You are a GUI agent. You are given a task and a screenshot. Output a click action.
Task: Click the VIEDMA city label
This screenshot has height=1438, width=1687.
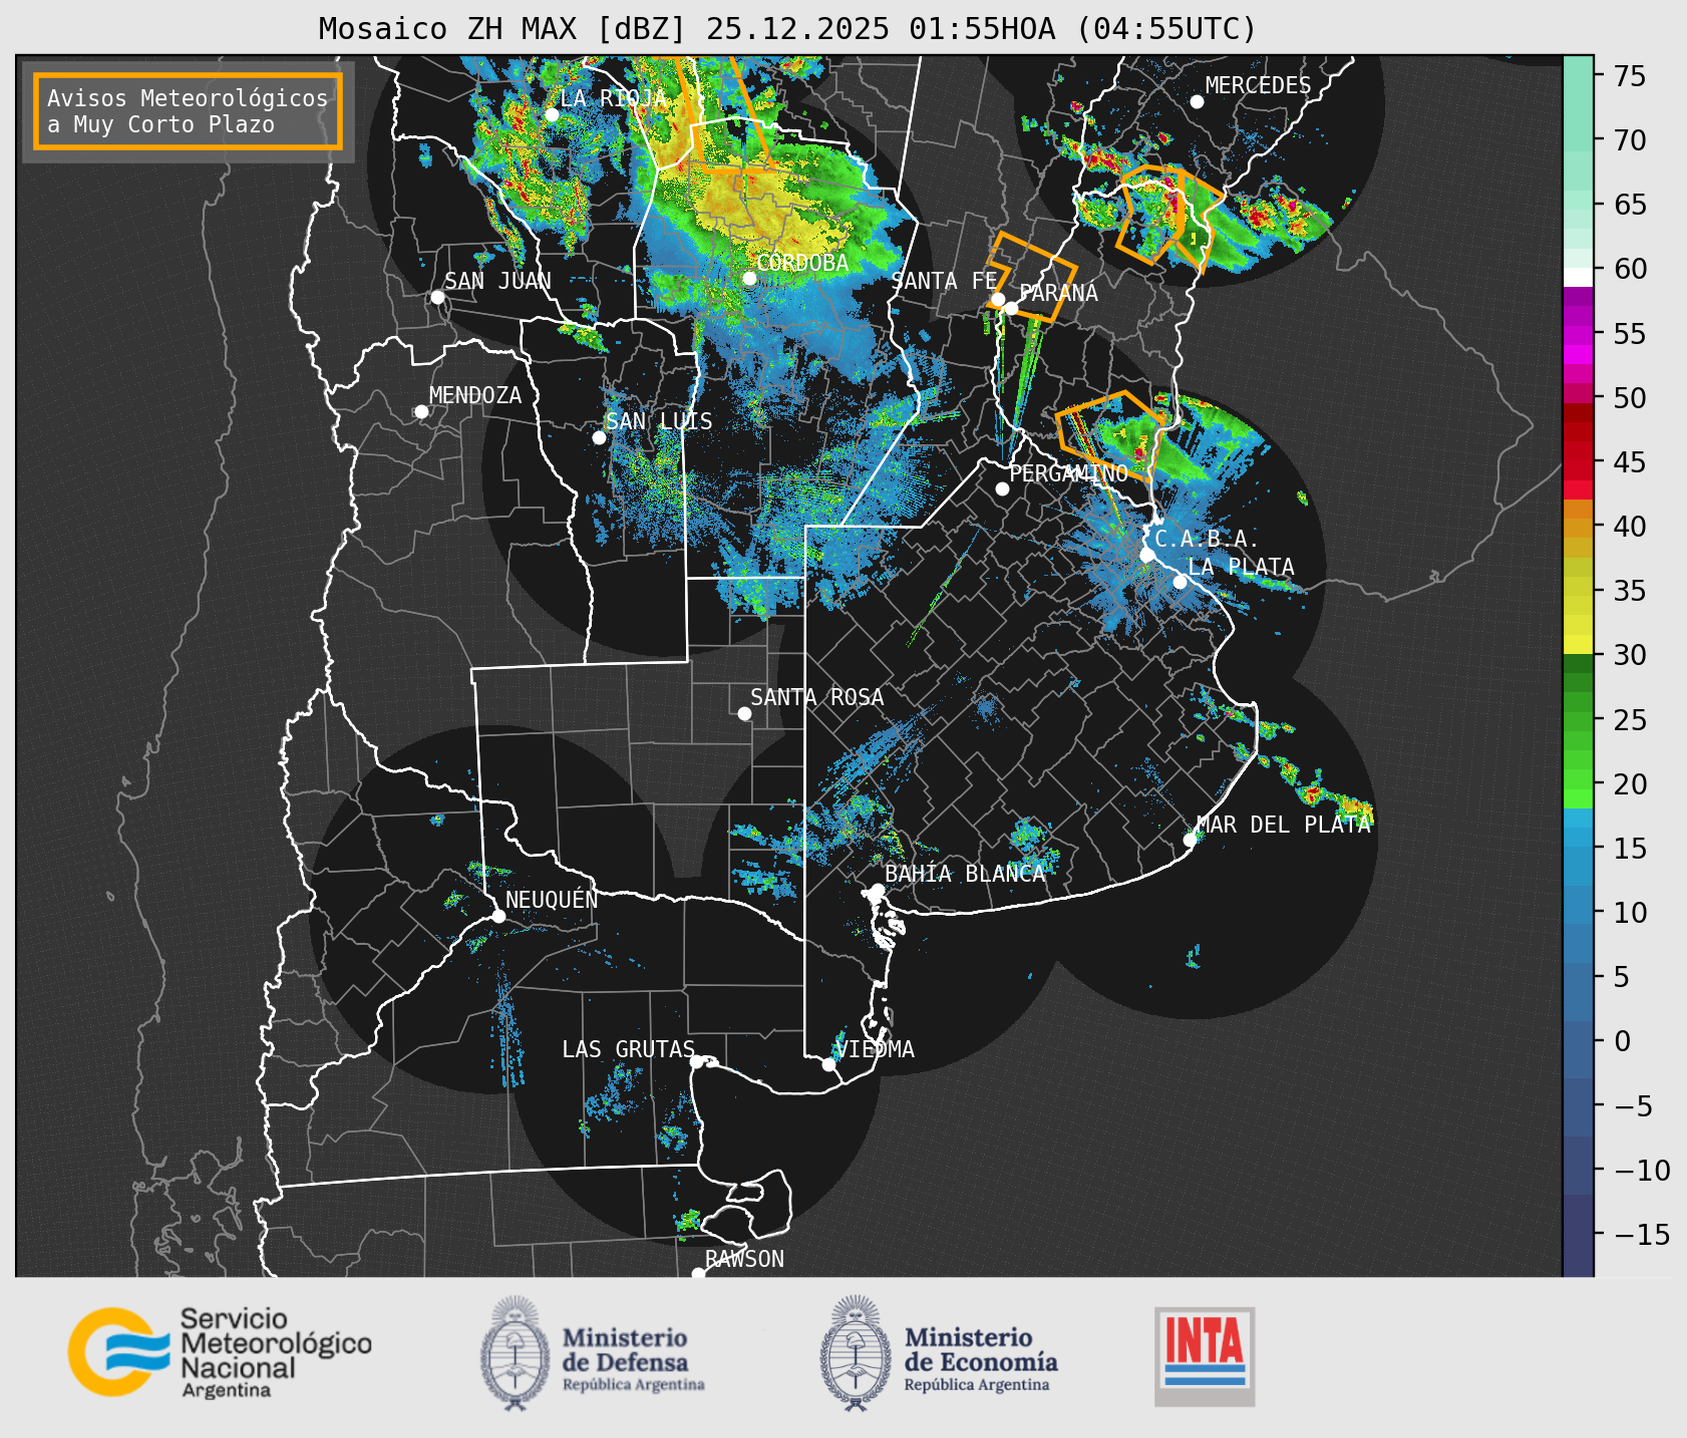tap(874, 1049)
